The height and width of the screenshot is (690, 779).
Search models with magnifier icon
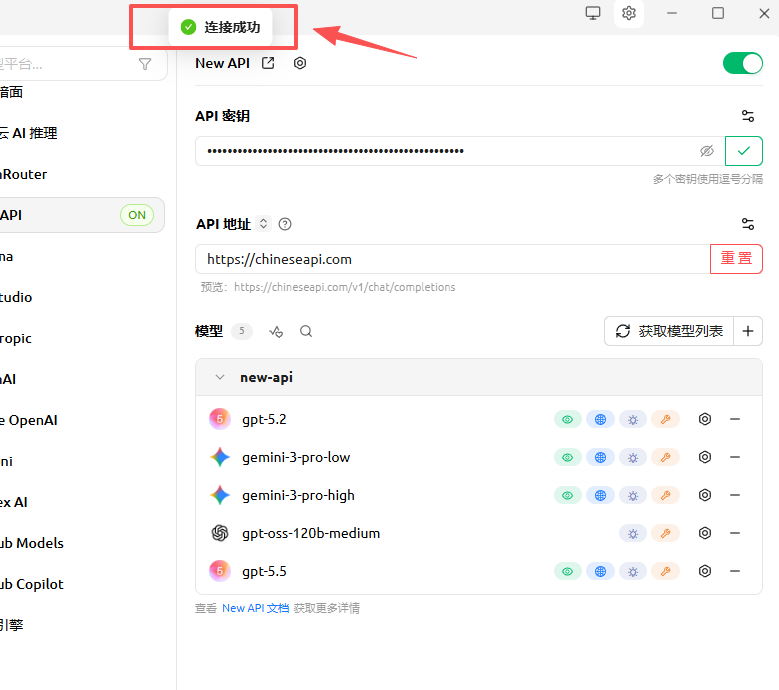(x=306, y=331)
